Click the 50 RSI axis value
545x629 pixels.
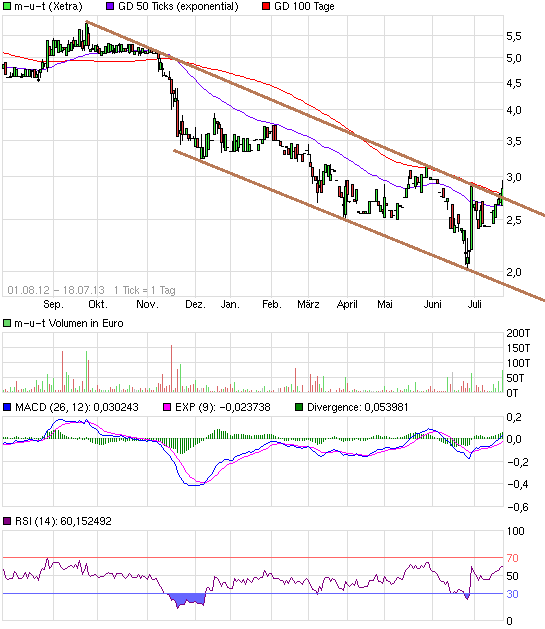click(x=513, y=576)
